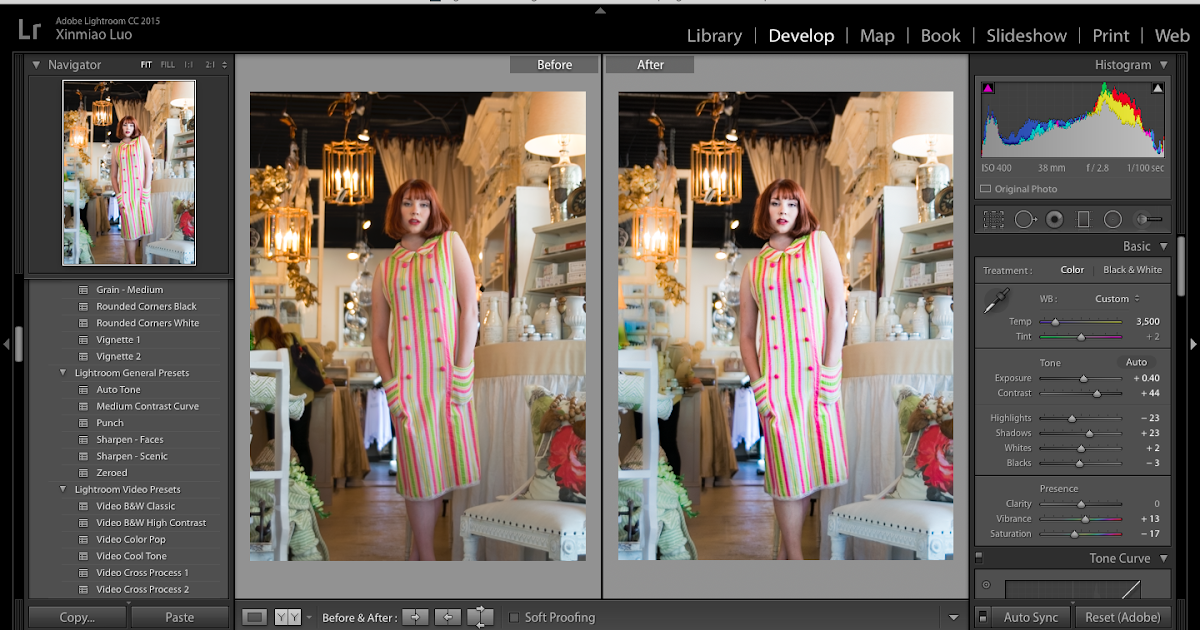Click the Exposure slider handle
This screenshot has width=1200, height=630.
pyautogui.click(x=1084, y=379)
